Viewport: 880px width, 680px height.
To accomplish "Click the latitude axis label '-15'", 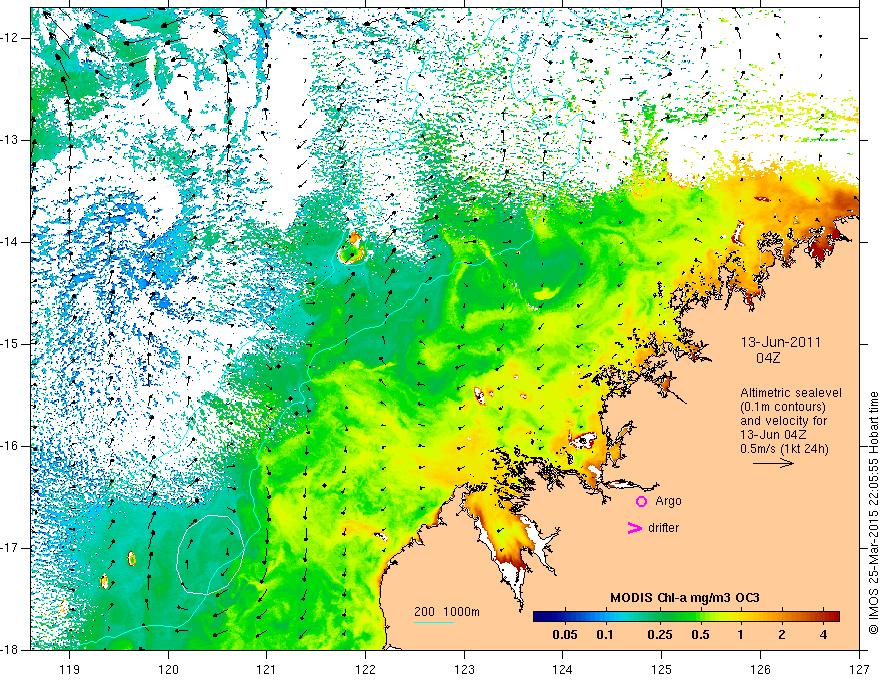I will pos(11,344).
